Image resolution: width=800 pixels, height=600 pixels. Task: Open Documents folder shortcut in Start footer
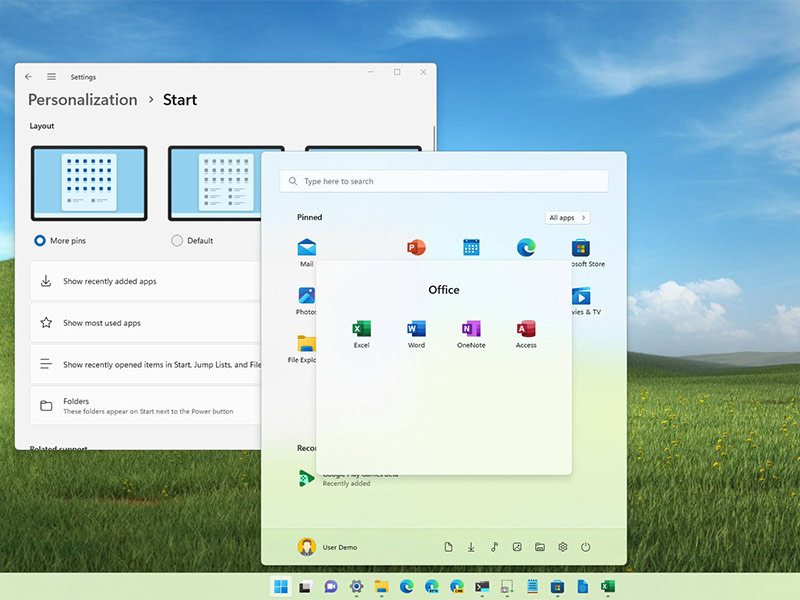[x=448, y=547]
